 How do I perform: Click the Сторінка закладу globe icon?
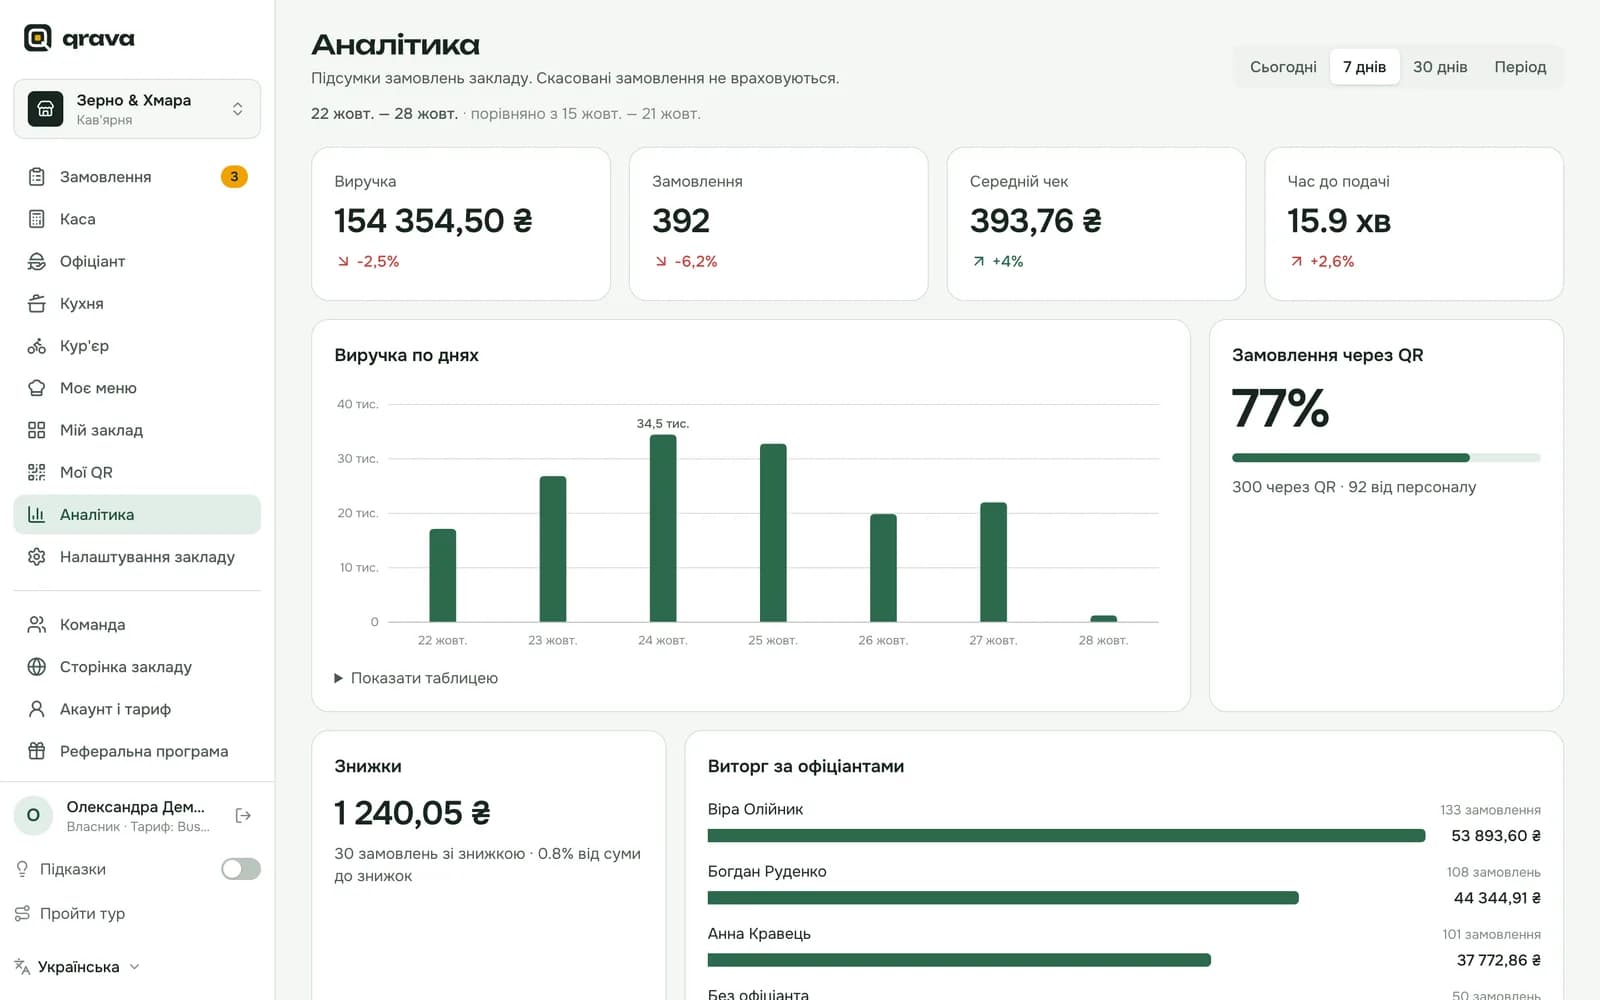click(37, 667)
